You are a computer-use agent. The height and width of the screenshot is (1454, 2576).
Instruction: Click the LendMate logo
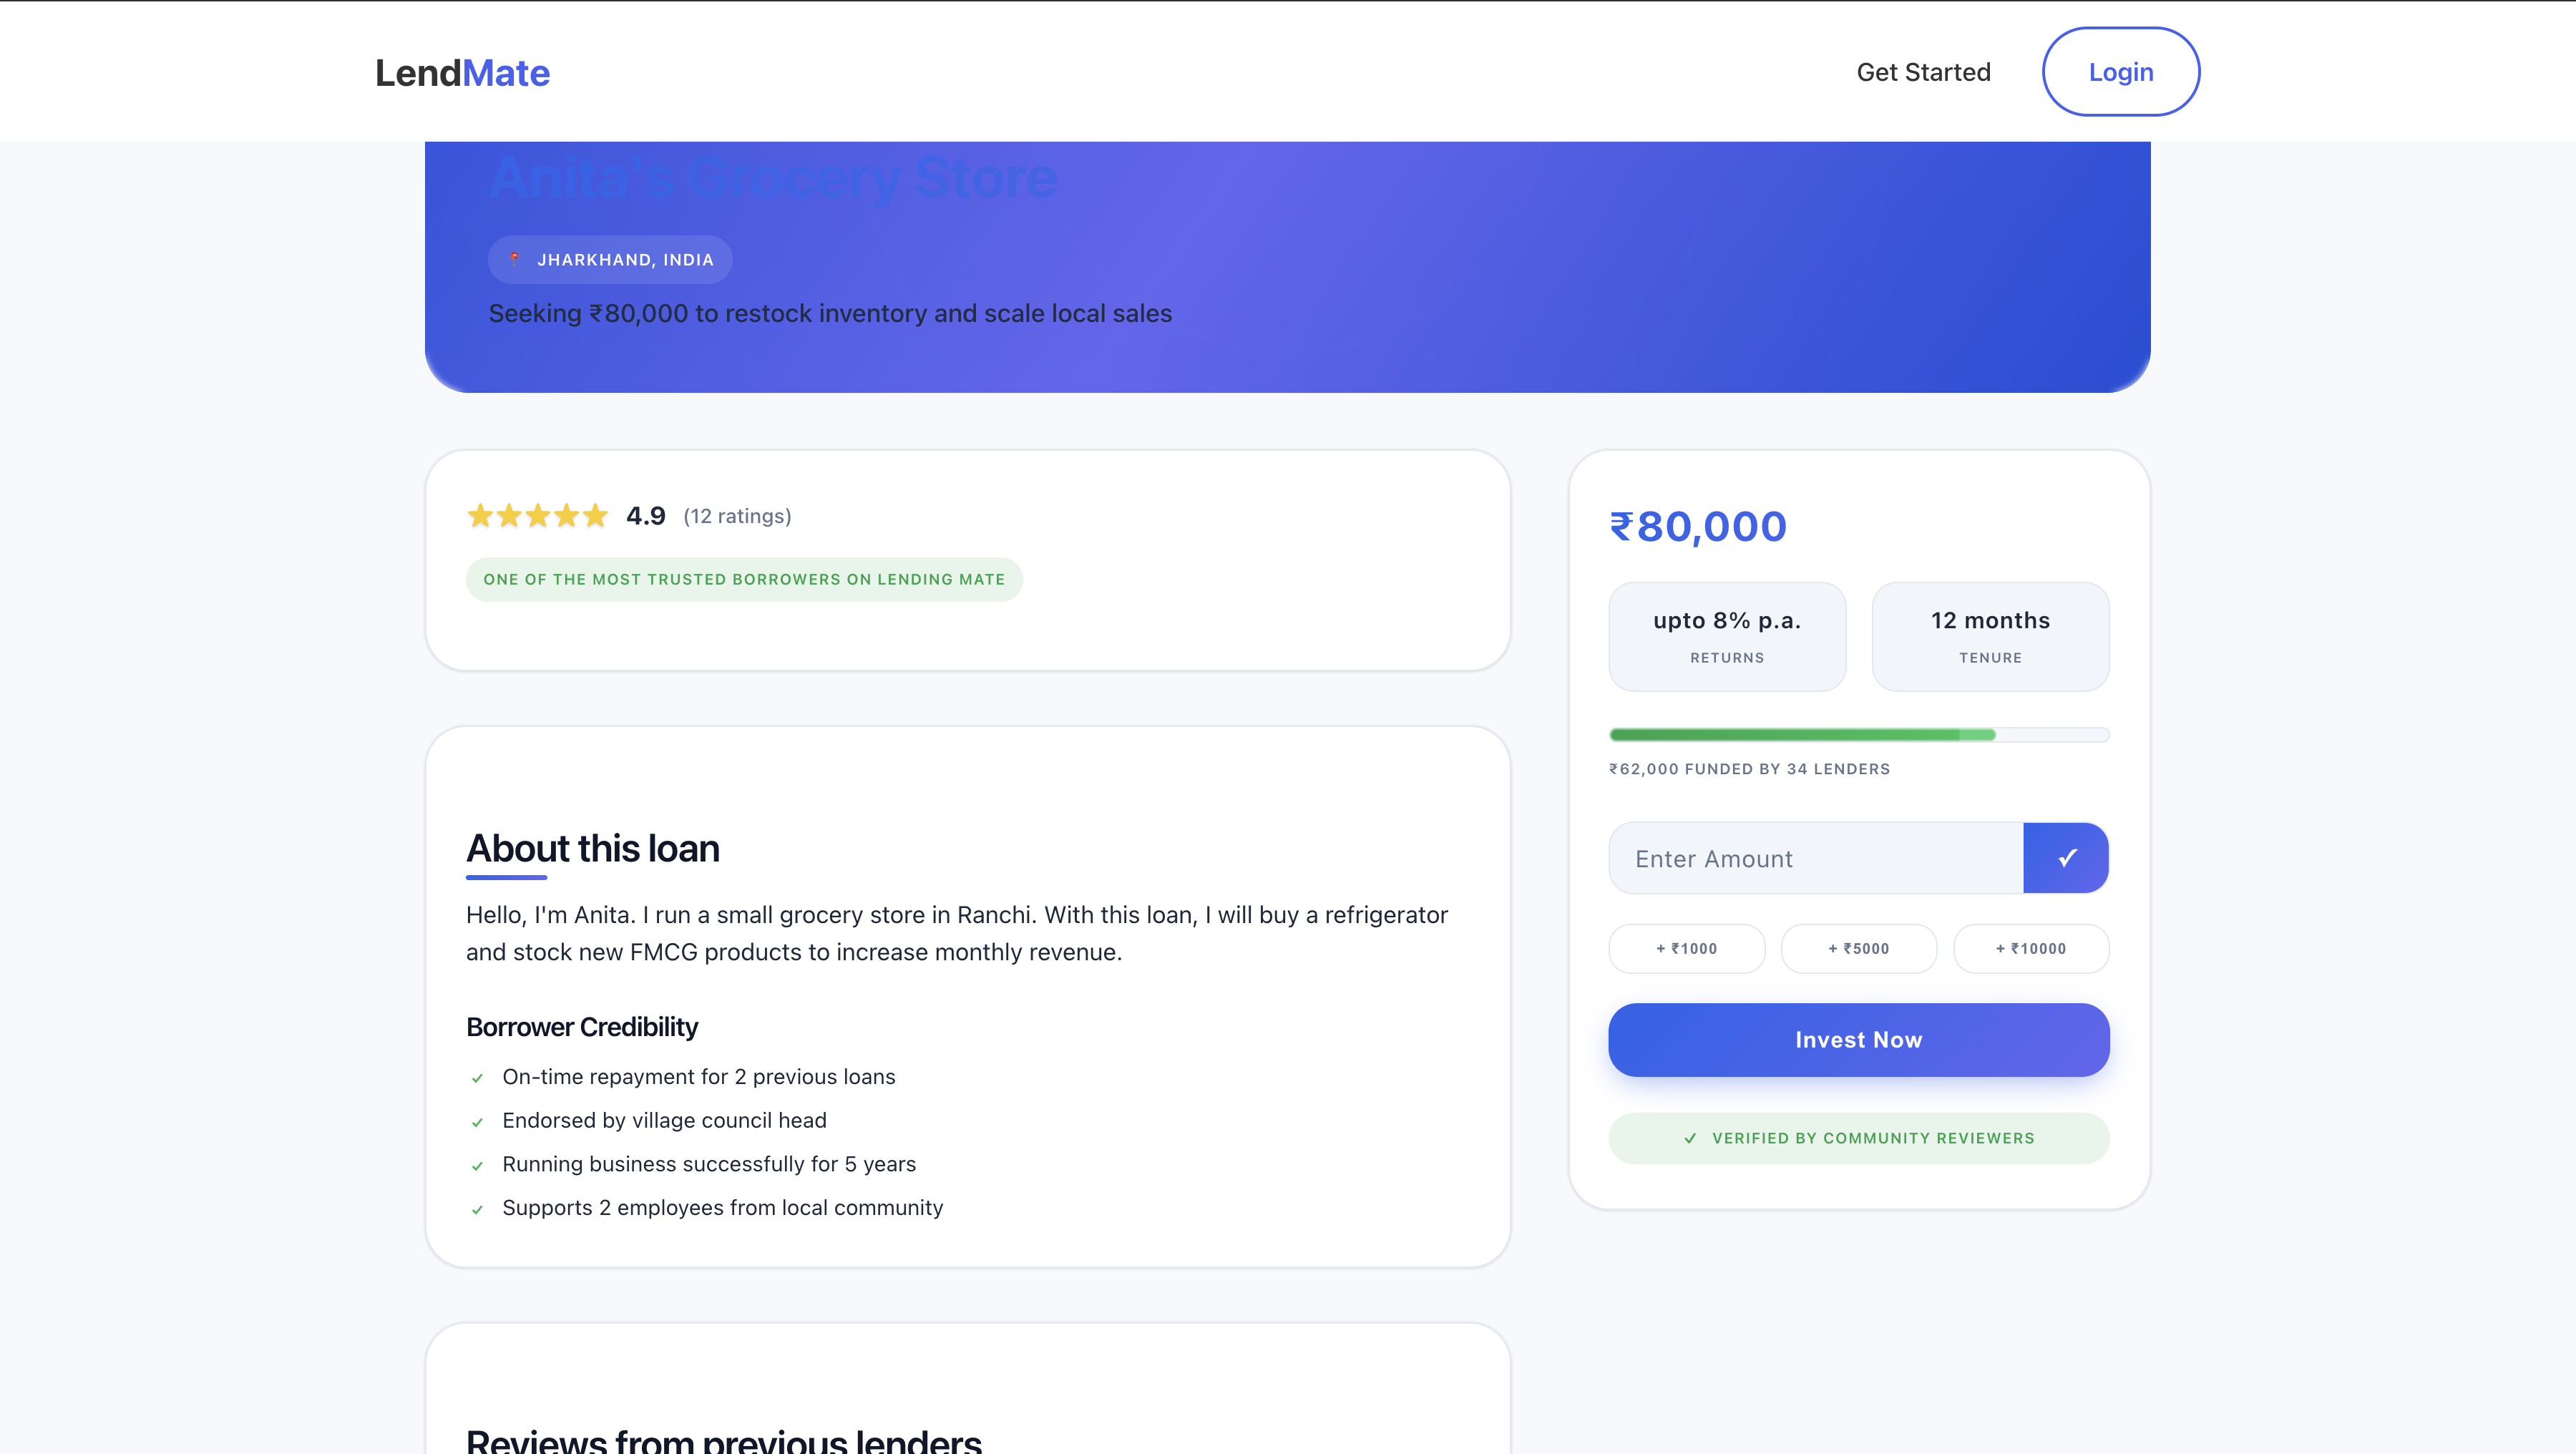[462, 71]
